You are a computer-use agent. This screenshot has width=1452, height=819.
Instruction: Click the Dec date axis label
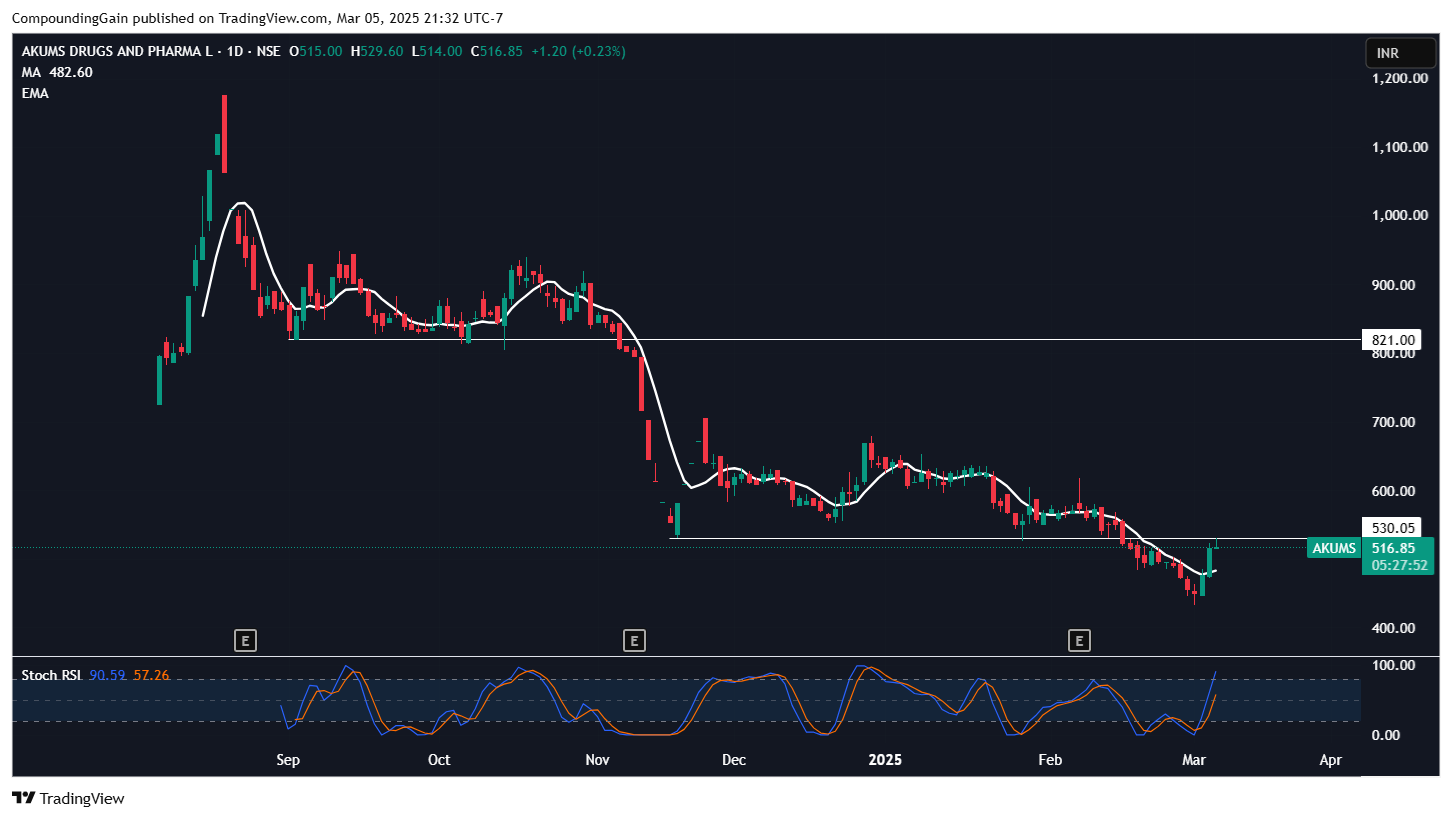tap(734, 760)
